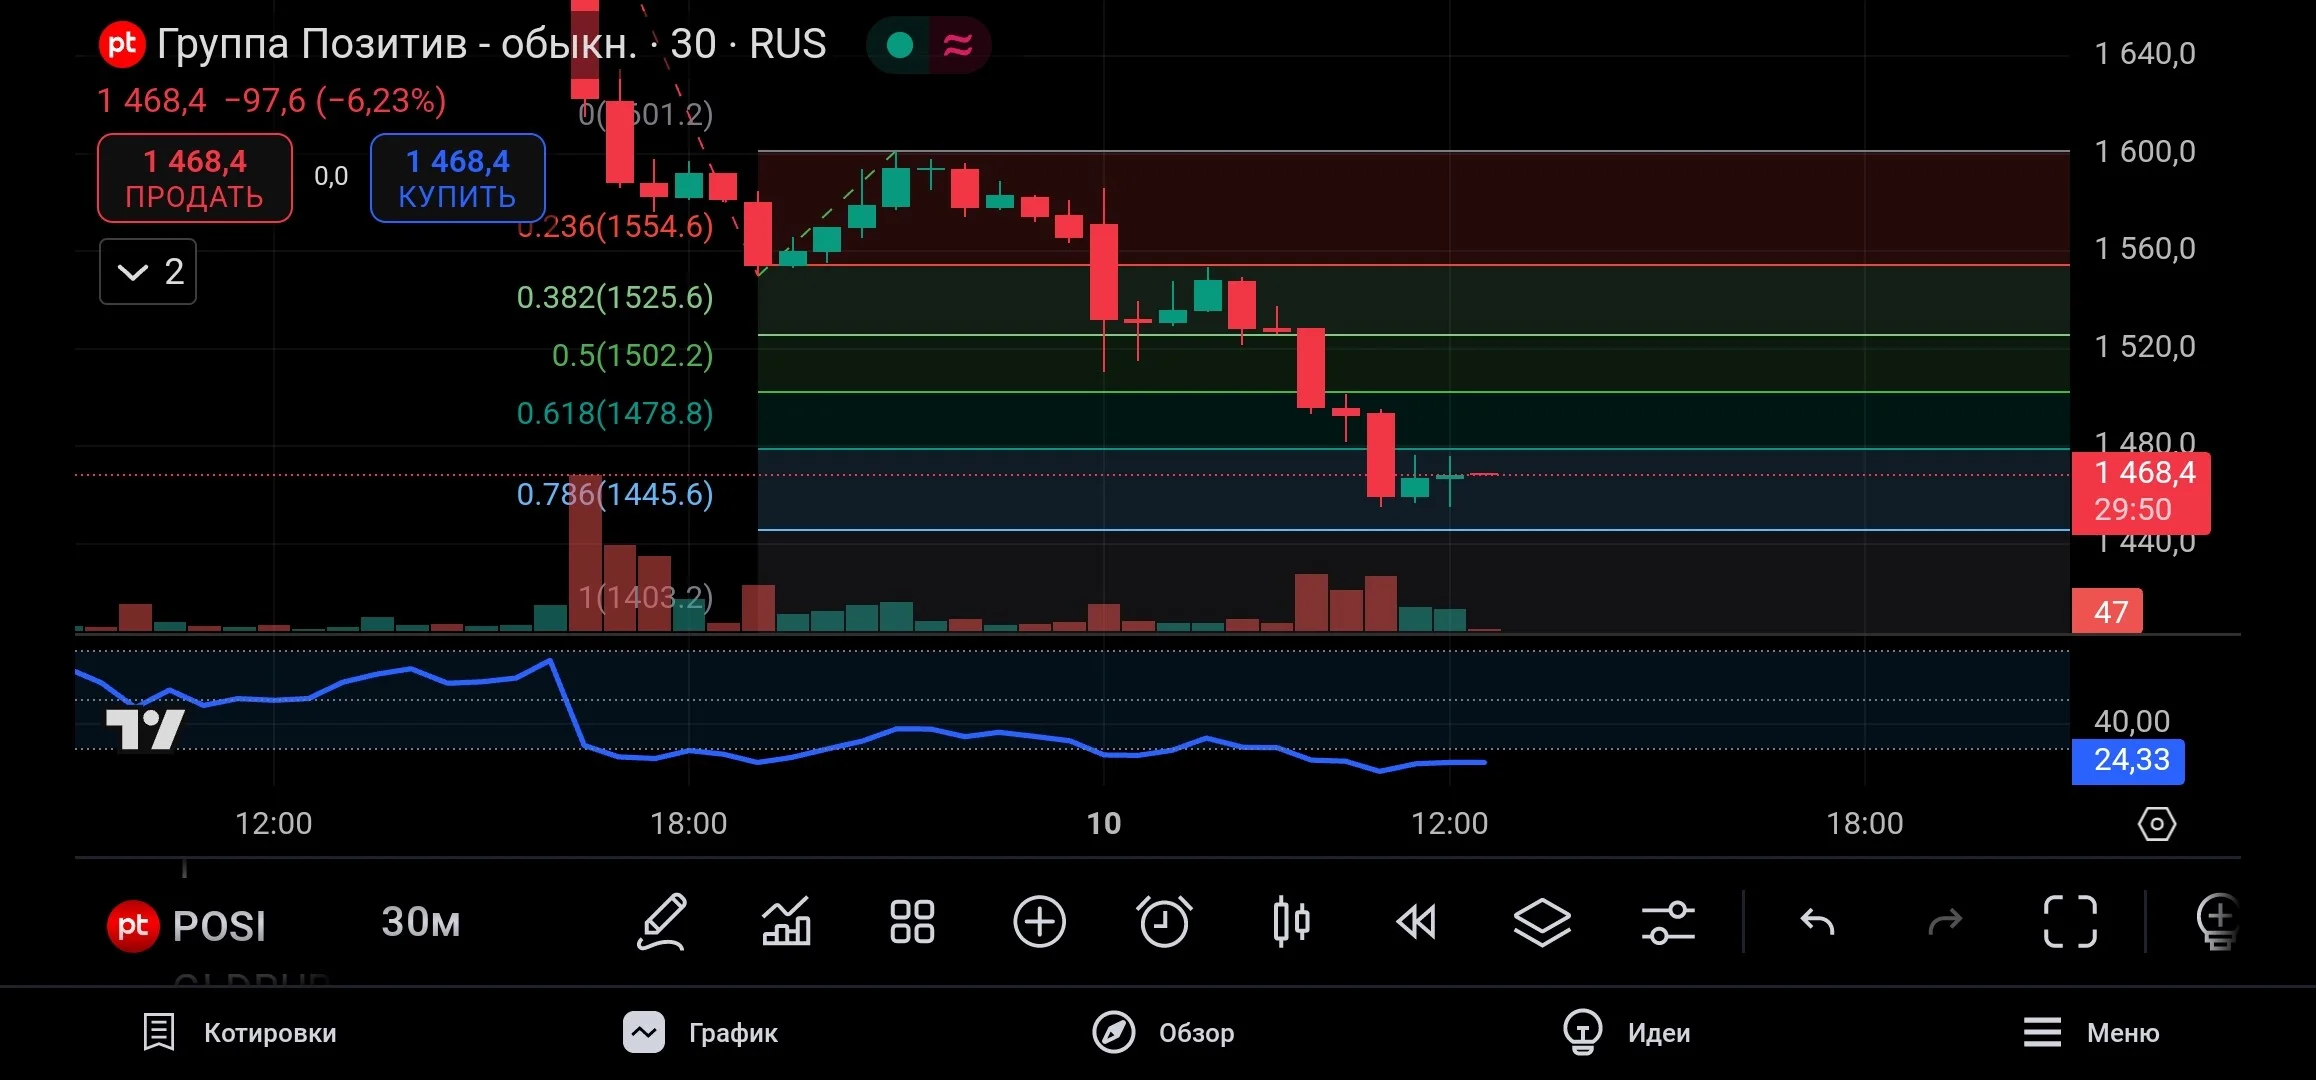Viewport: 2316px width, 1080px height.
Task: Tap the add symbol plus-circle icon
Action: 1039,921
